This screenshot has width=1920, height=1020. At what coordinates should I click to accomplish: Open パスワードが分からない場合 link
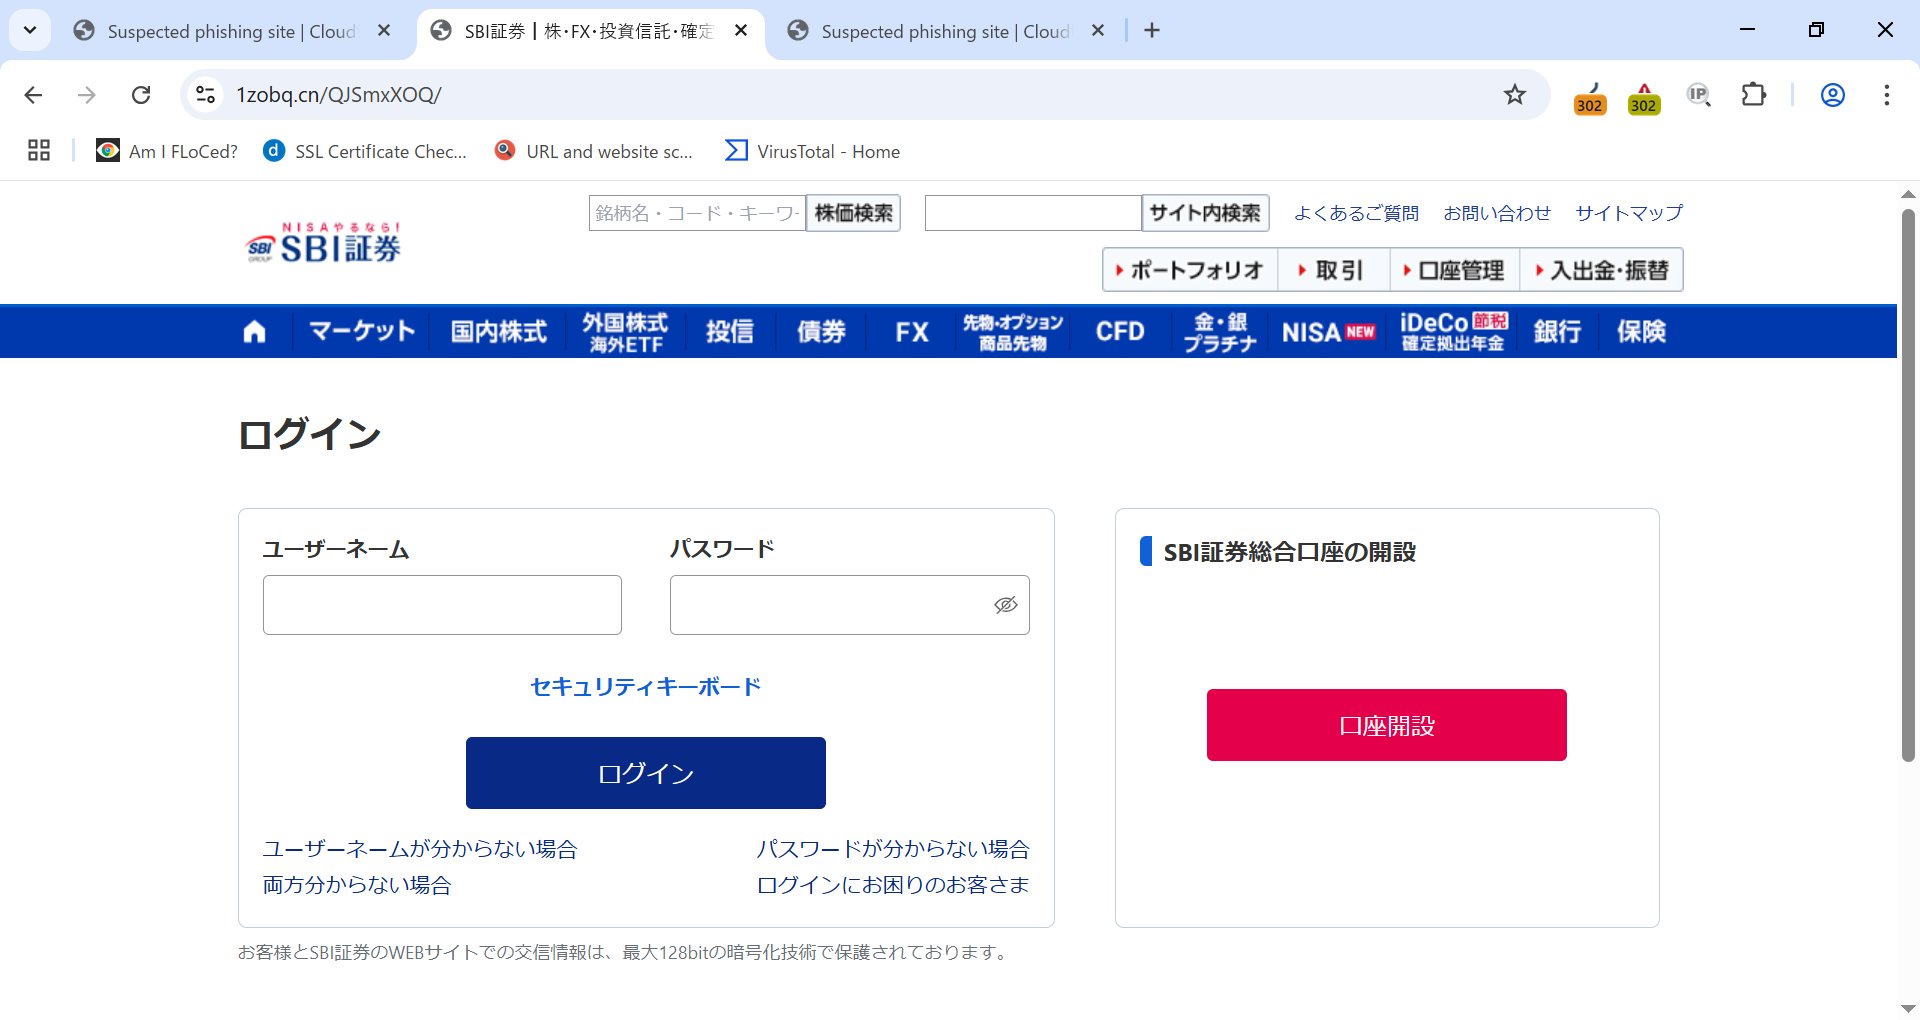pos(893,849)
